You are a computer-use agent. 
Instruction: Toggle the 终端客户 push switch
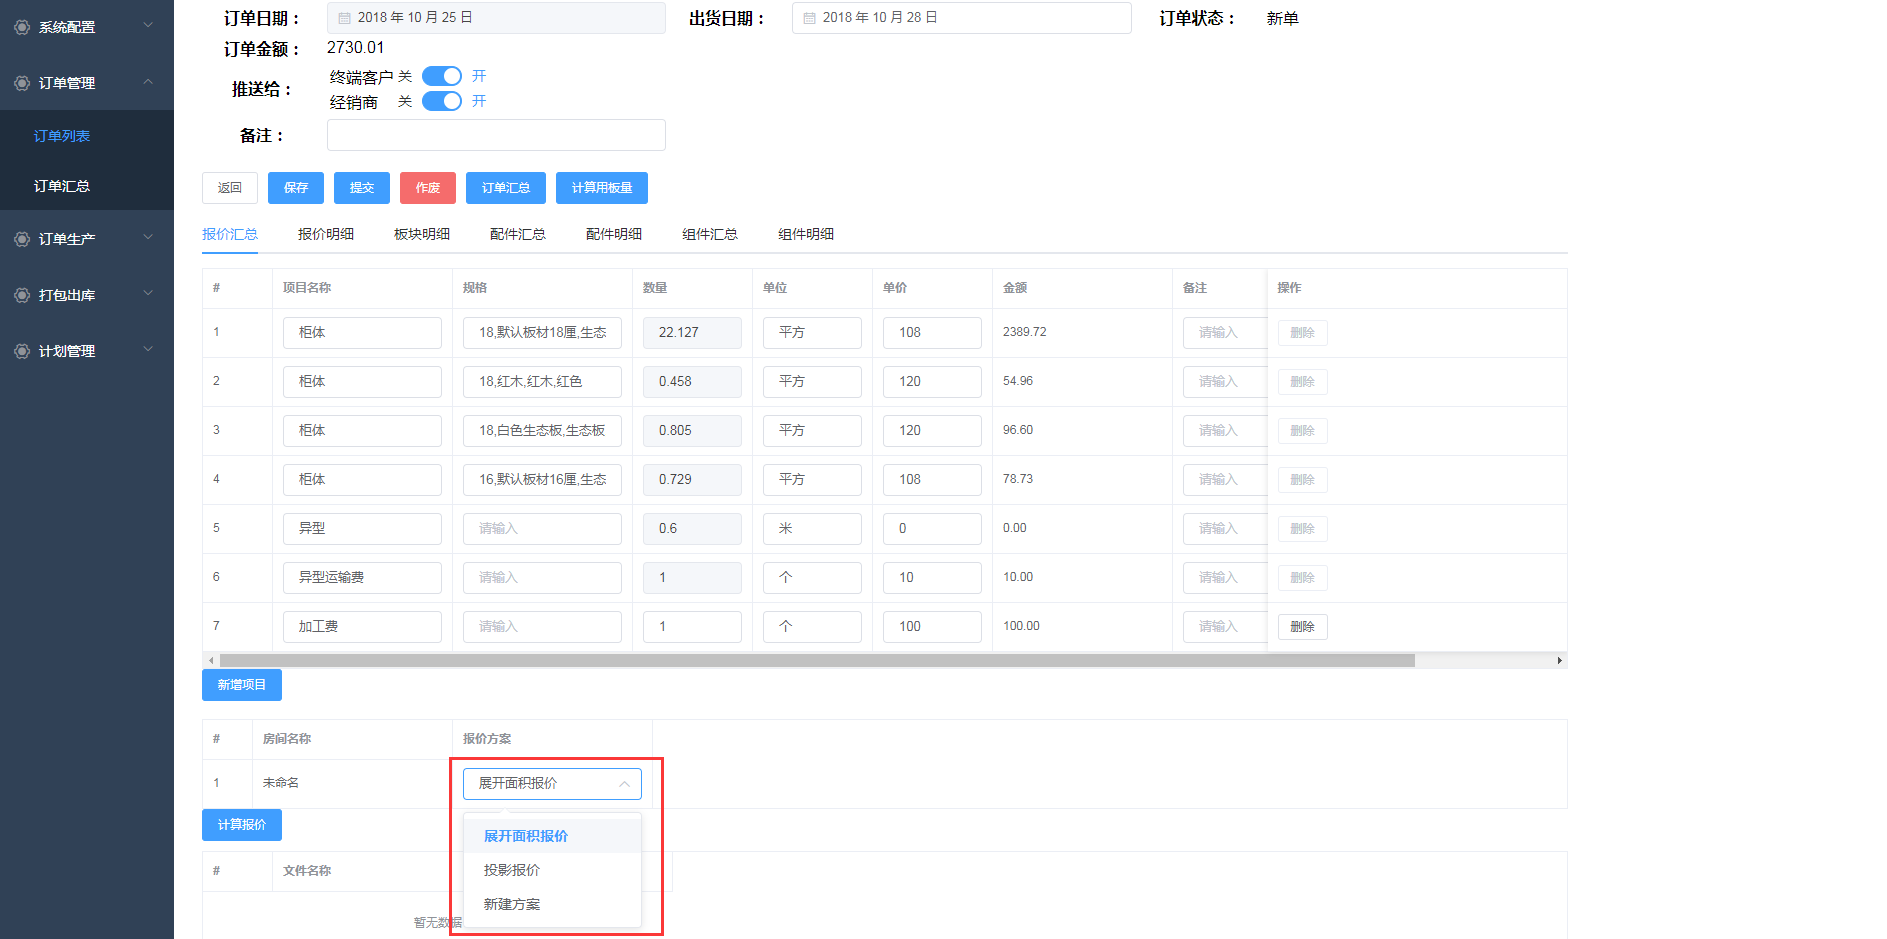(441, 76)
